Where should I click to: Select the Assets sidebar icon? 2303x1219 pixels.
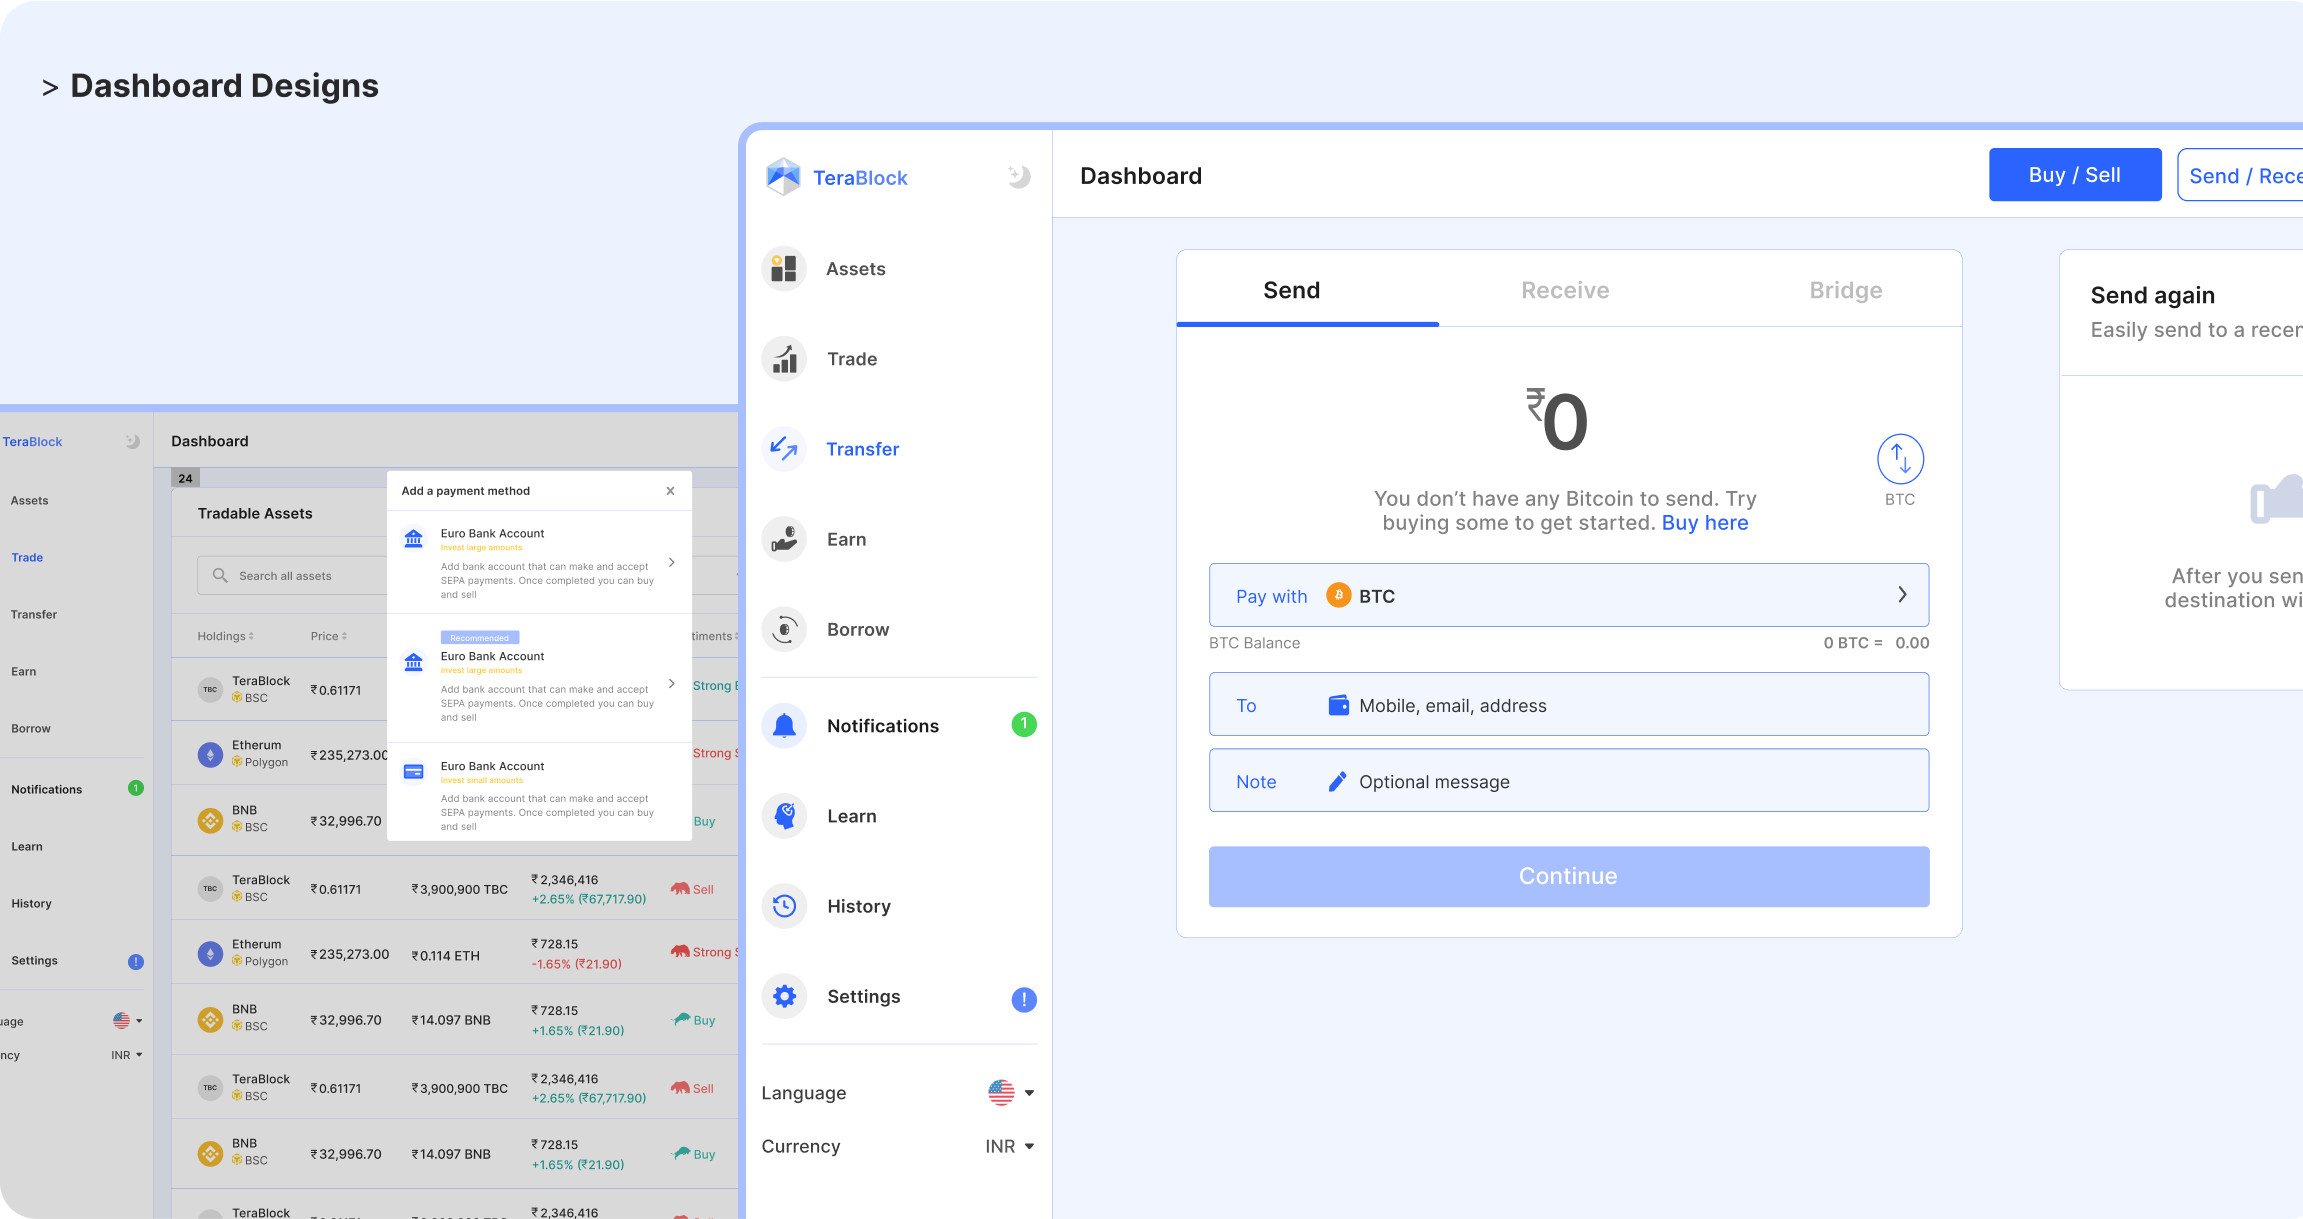click(x=784, y=268)
